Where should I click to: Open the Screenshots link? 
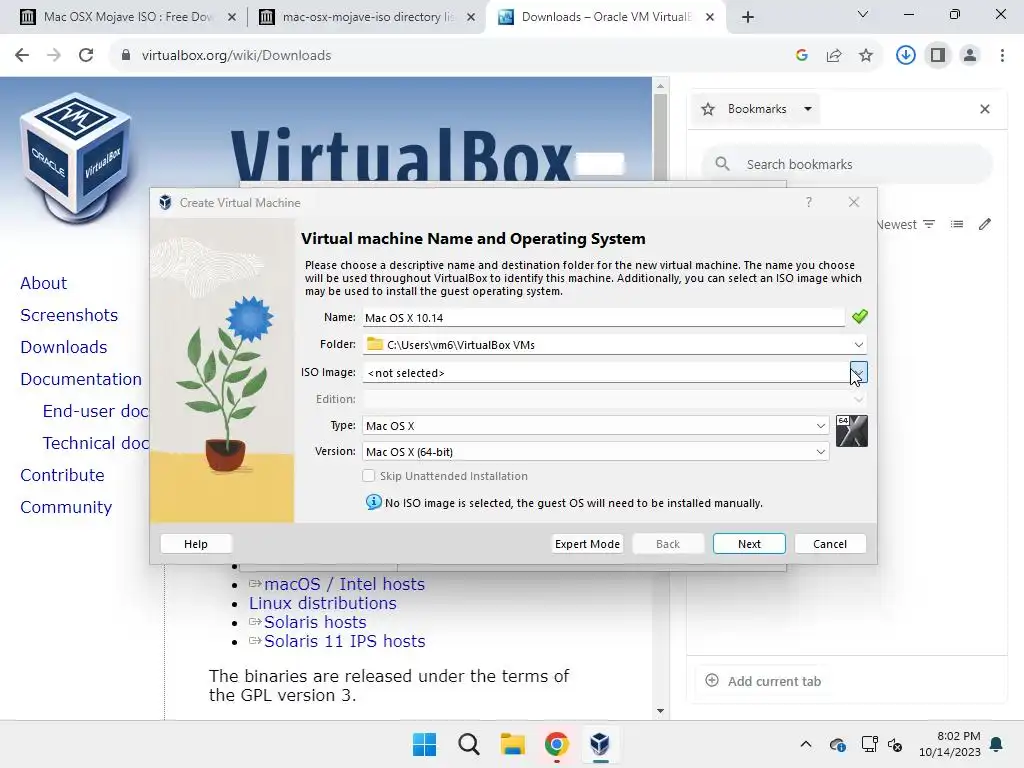(x=69, y=315)
